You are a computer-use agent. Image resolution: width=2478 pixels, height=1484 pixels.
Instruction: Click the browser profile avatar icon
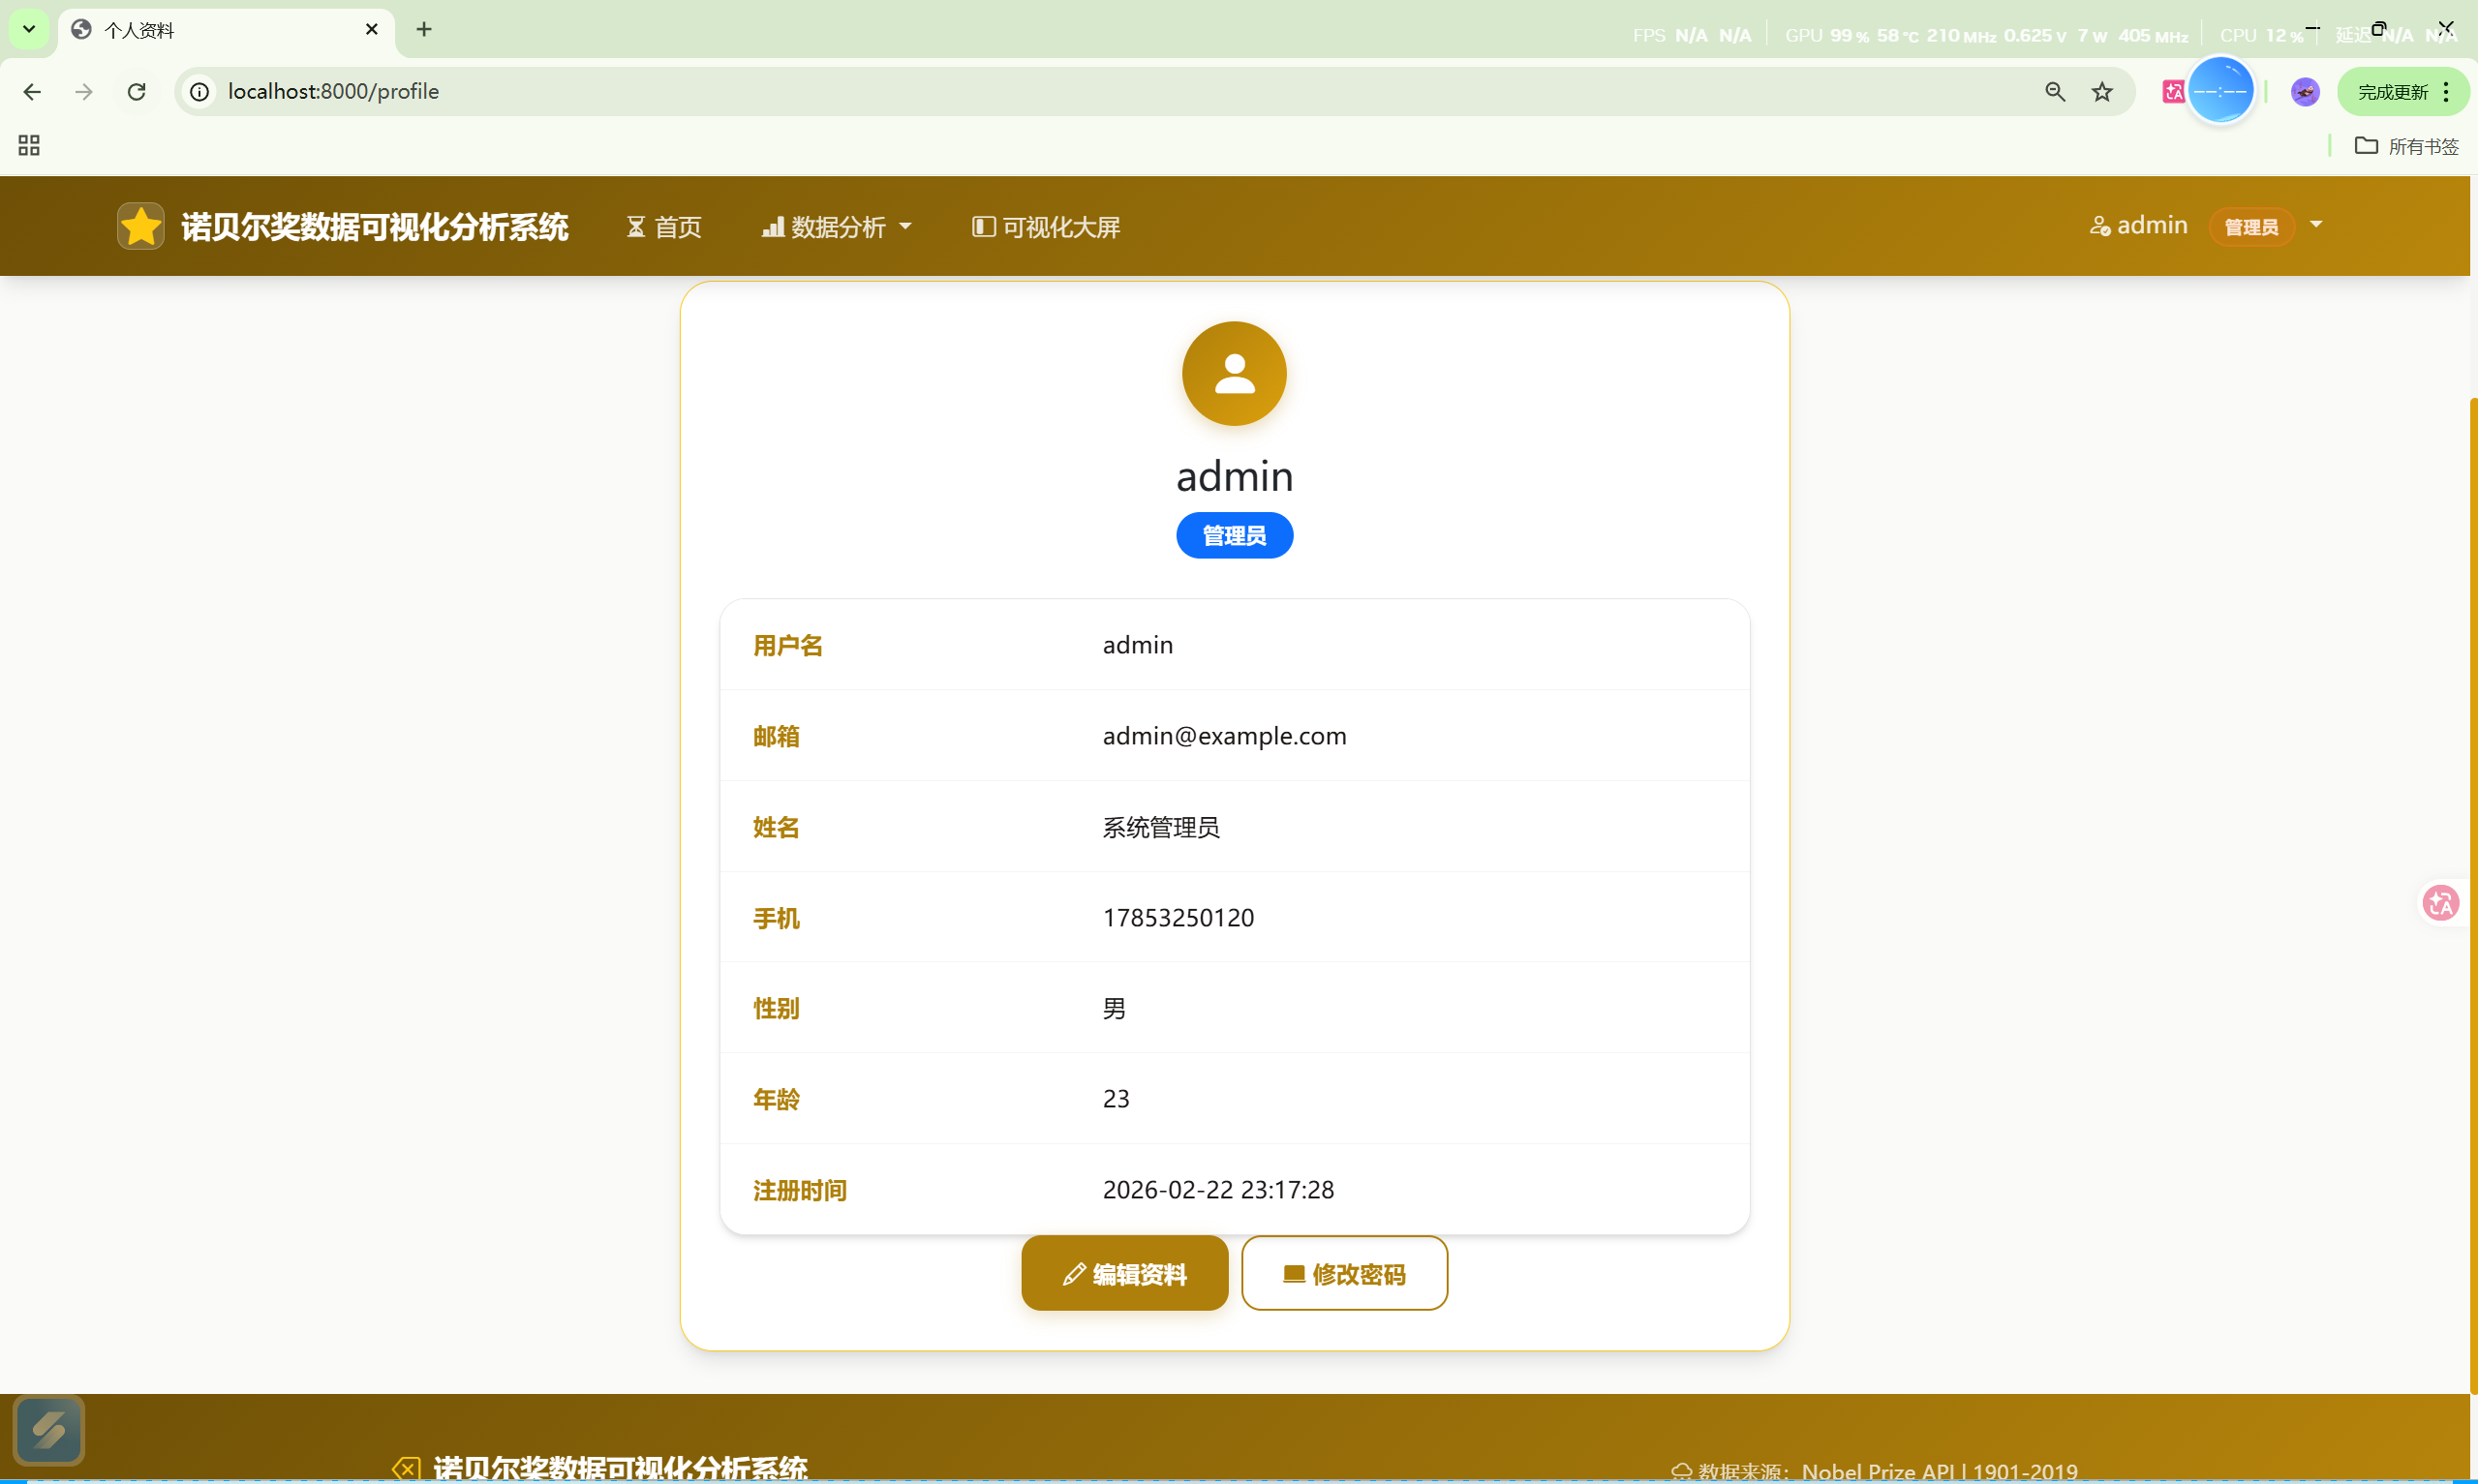click(x=2304, y=92)
